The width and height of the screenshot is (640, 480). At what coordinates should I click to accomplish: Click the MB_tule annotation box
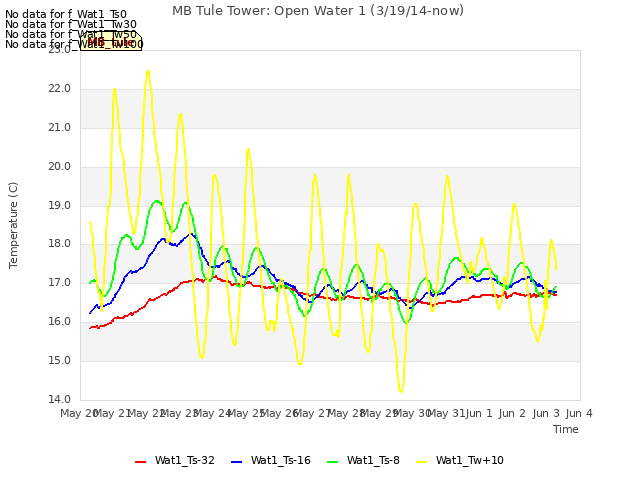[111, 41]
